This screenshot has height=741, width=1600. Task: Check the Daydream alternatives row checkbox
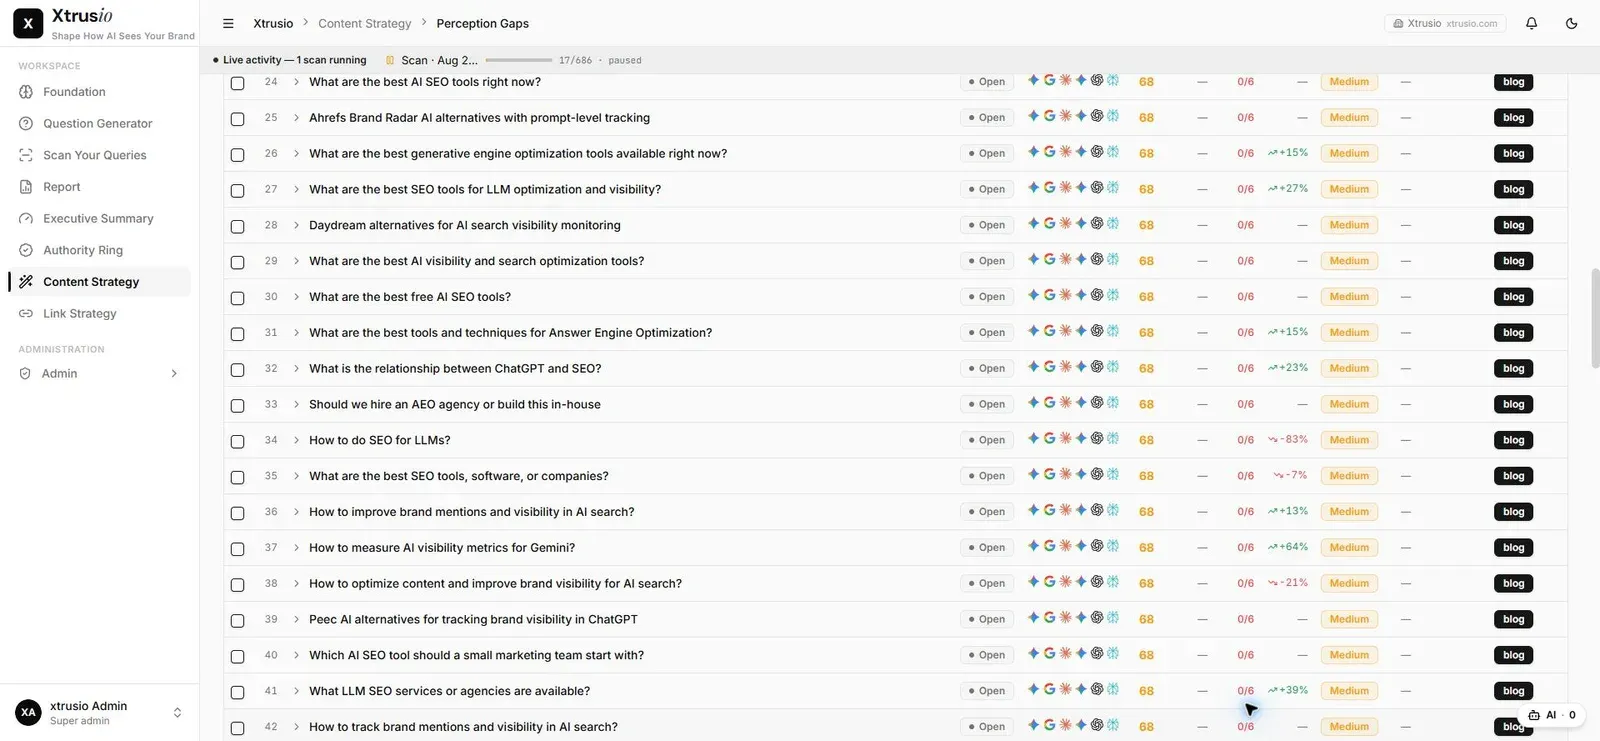click(237, 227)
